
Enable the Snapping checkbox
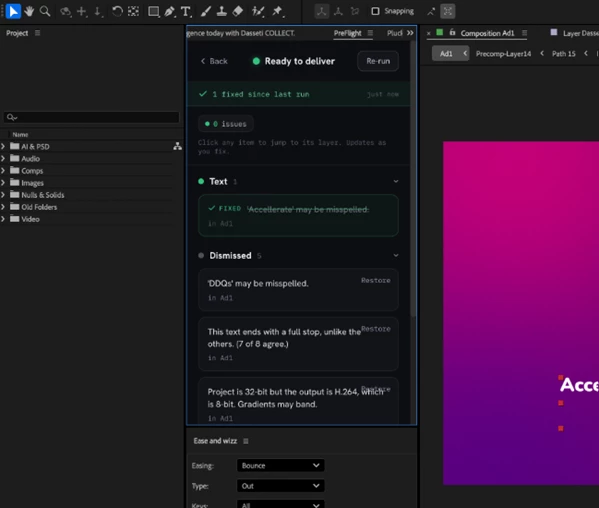click(375, 11)
